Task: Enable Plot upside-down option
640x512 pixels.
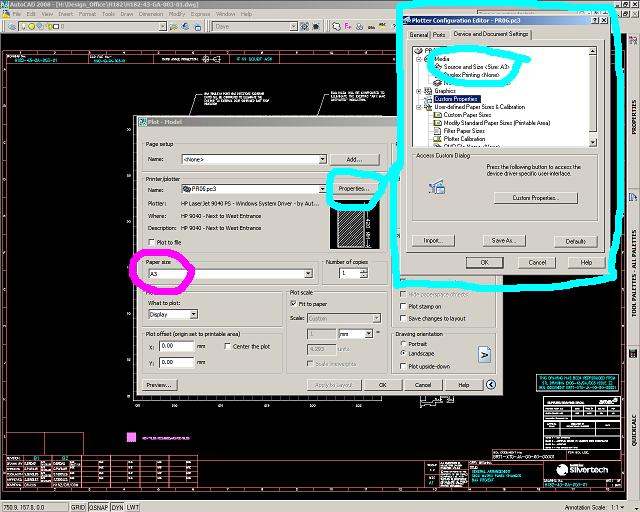Action: tap(403, 366)
